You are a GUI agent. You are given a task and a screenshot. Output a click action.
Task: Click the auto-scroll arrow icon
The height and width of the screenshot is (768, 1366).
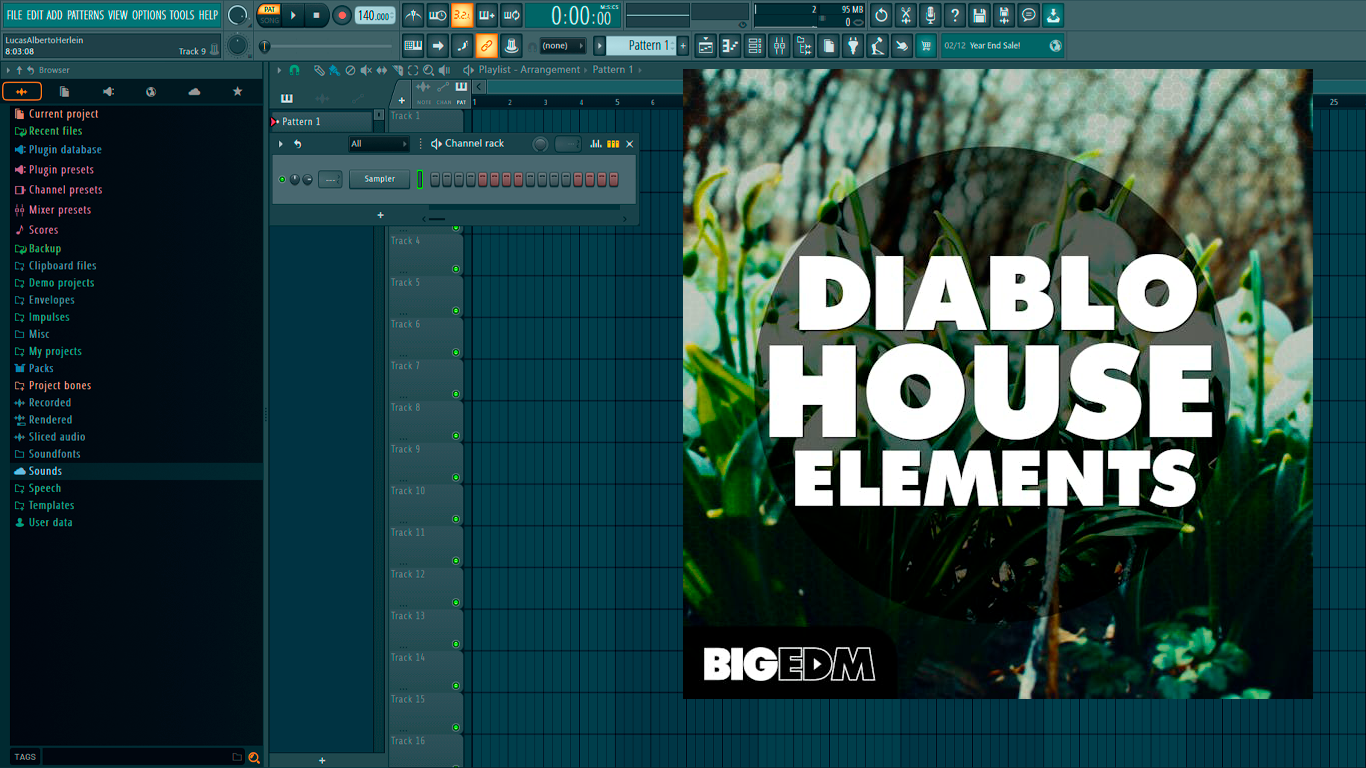click(438, 45)
